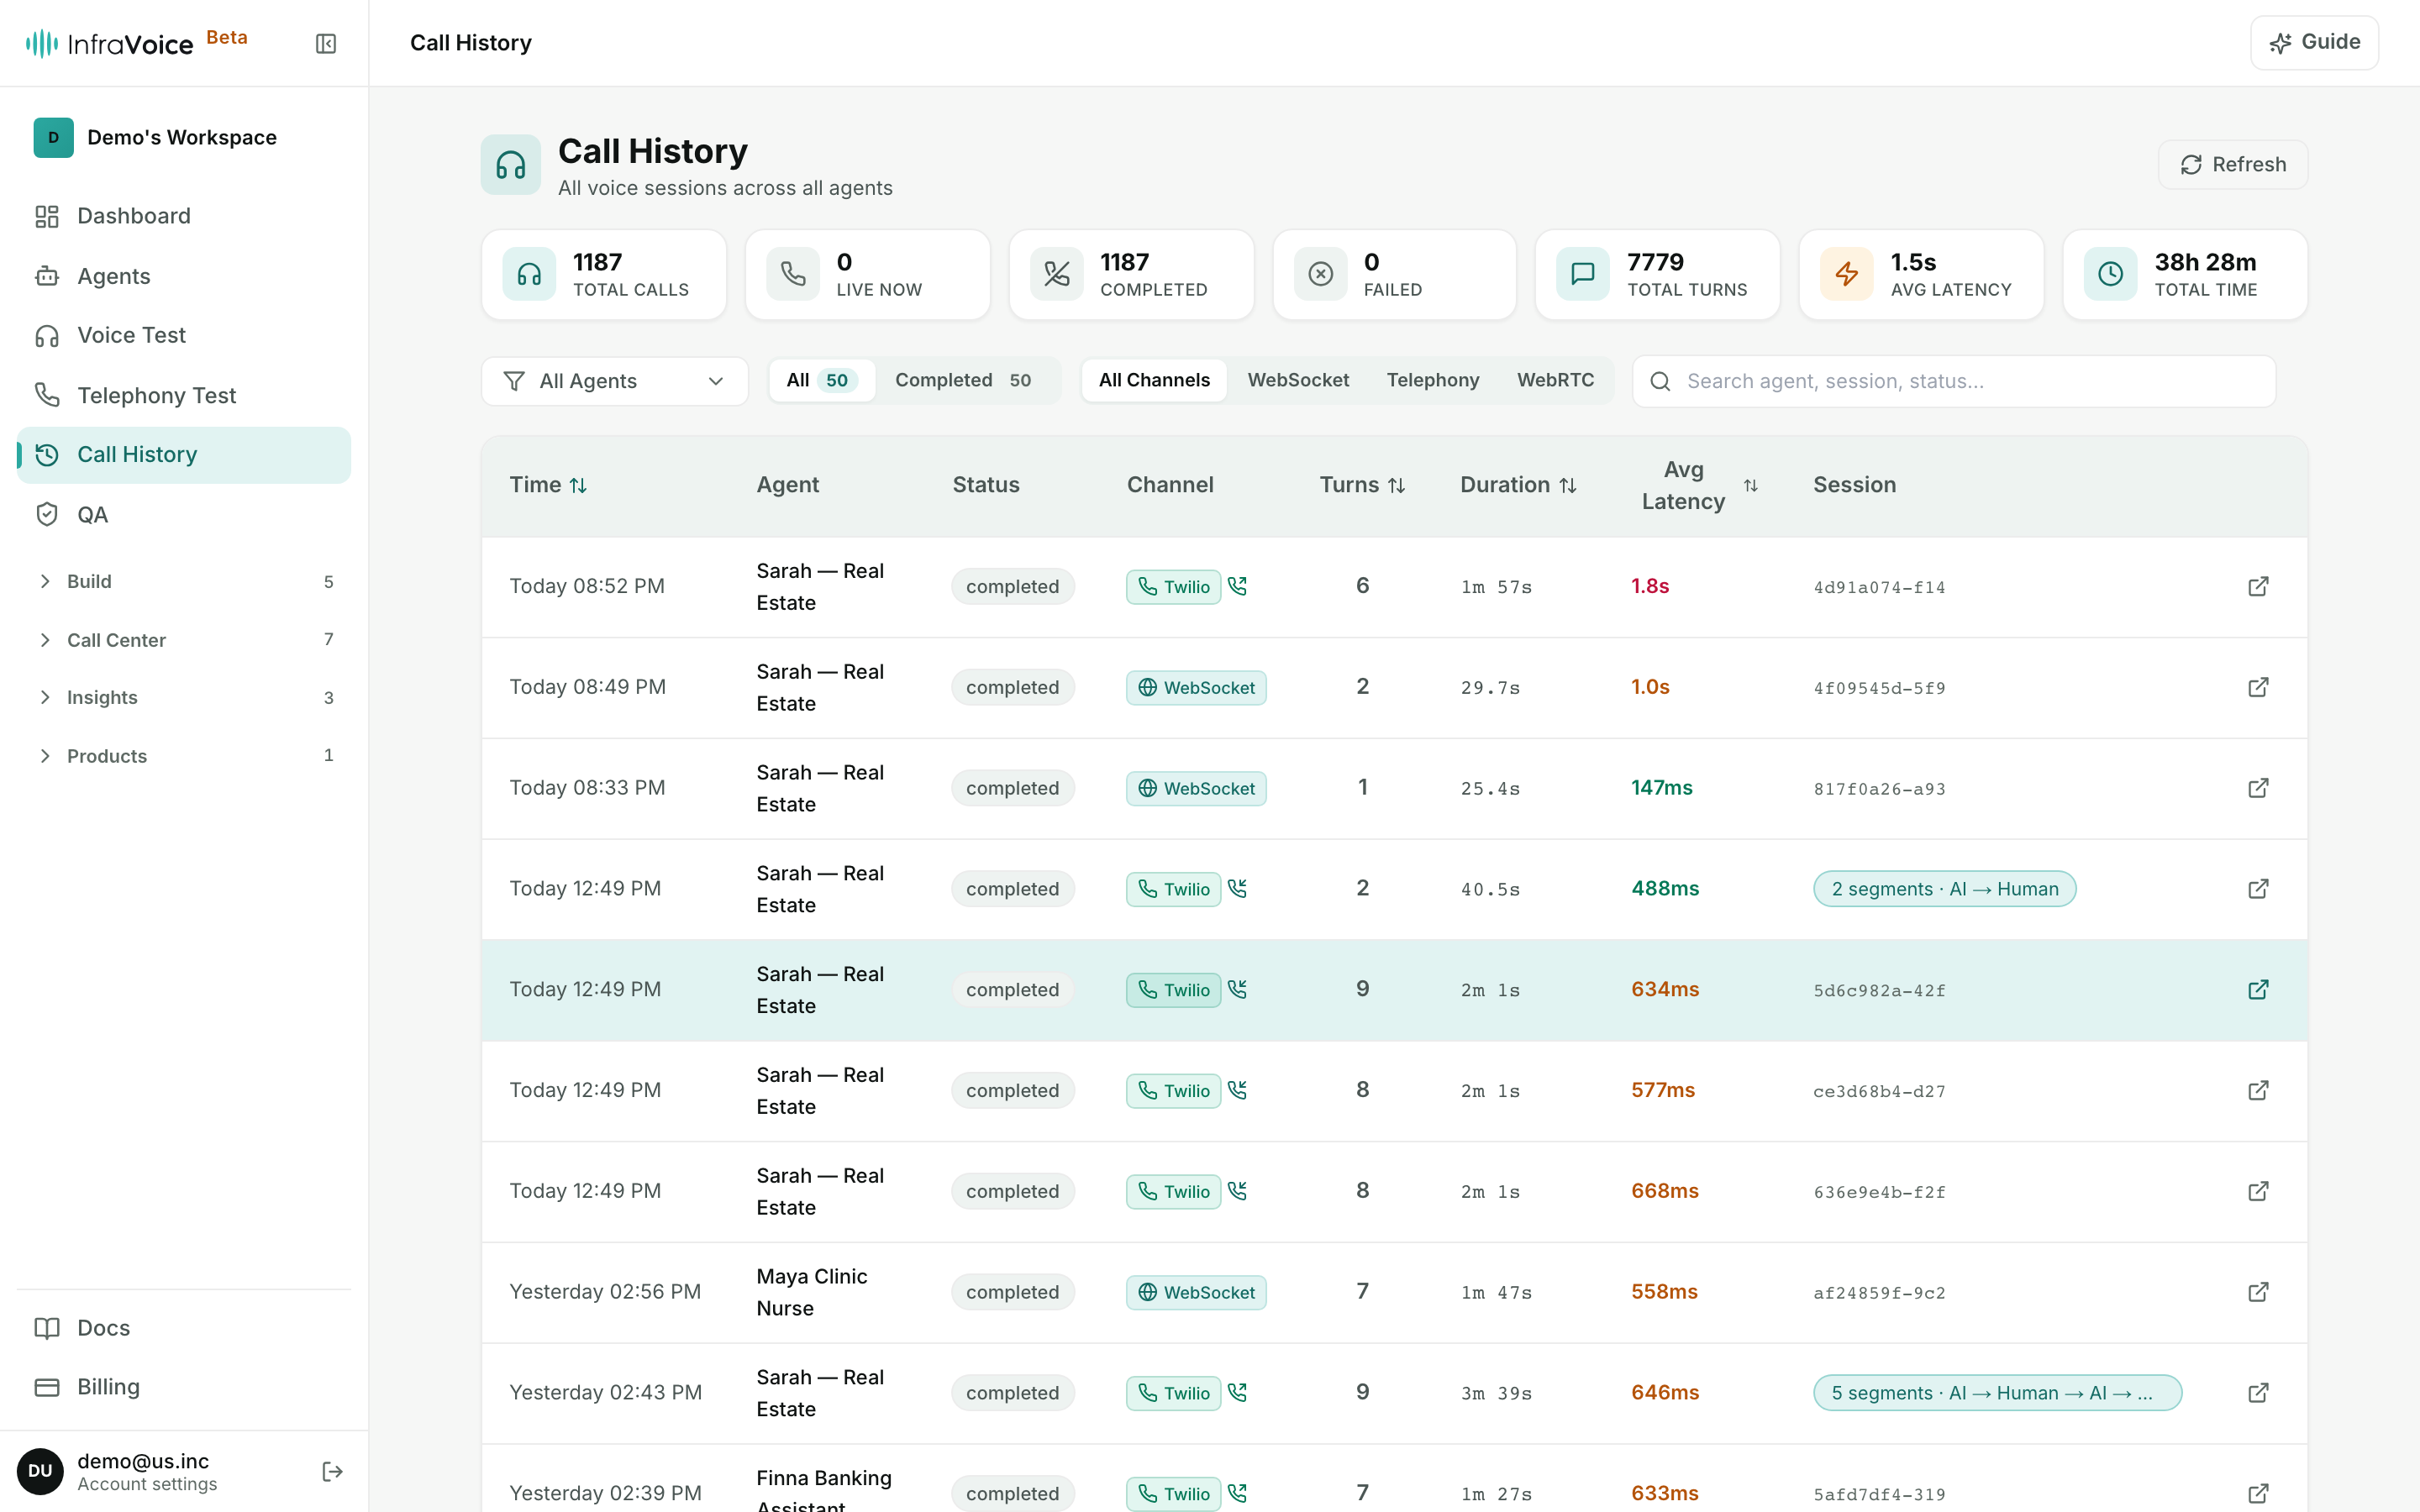
Task: Open session 5d6c982a-42f external link icon
Action: pyautogui.click(x=2258, y=989)
